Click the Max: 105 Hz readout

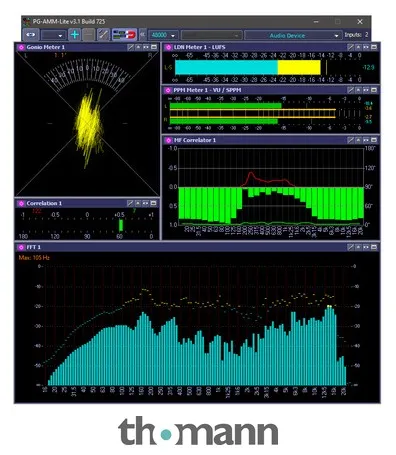pos(34,258)
